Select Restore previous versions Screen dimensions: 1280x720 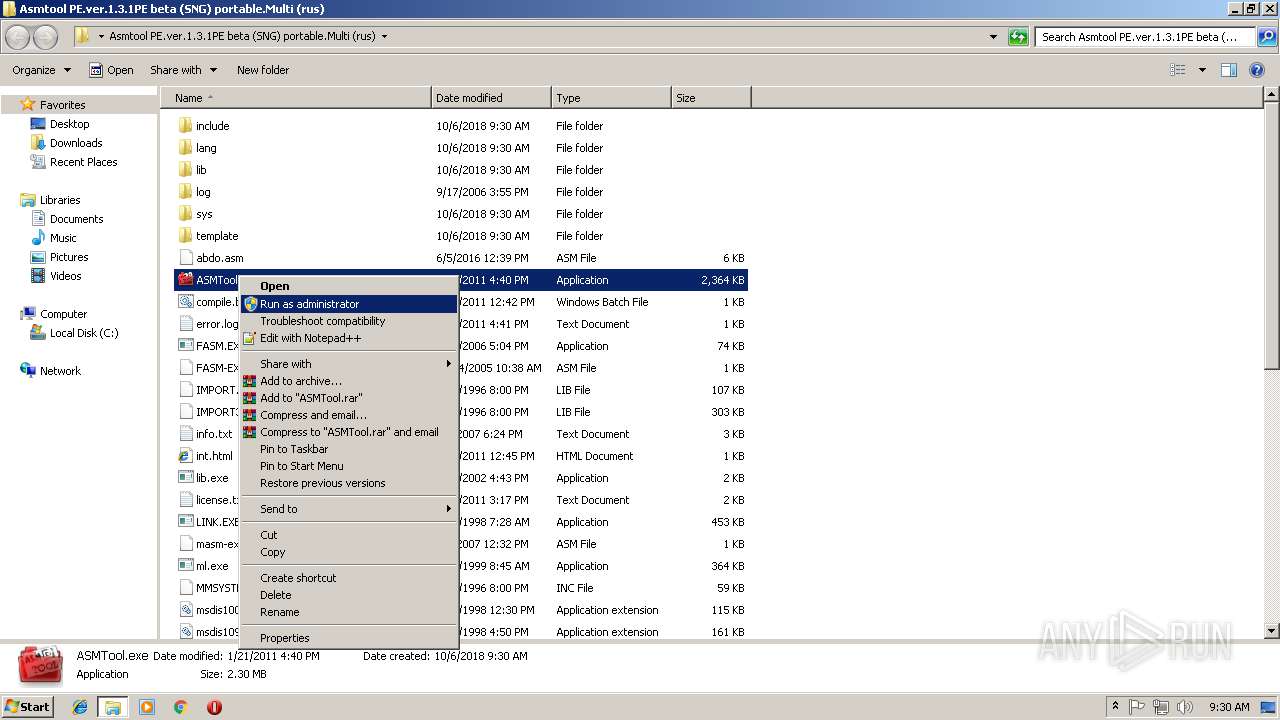click(349, 483)
